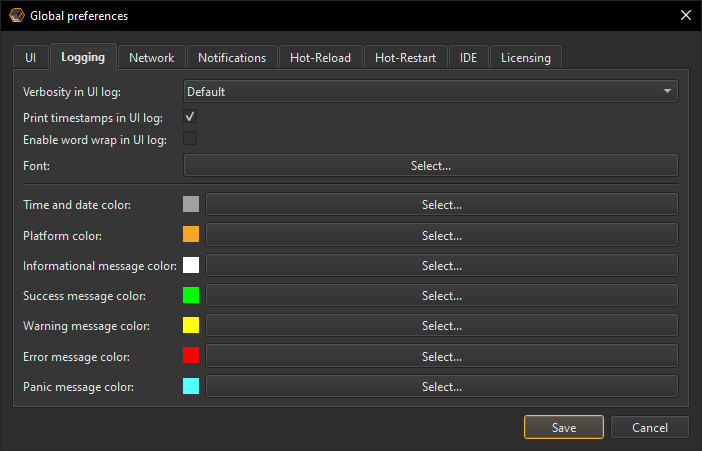Open the Hot-Restart tab
The height and width of the screenshot is (451, 702).
pos(405,58)
